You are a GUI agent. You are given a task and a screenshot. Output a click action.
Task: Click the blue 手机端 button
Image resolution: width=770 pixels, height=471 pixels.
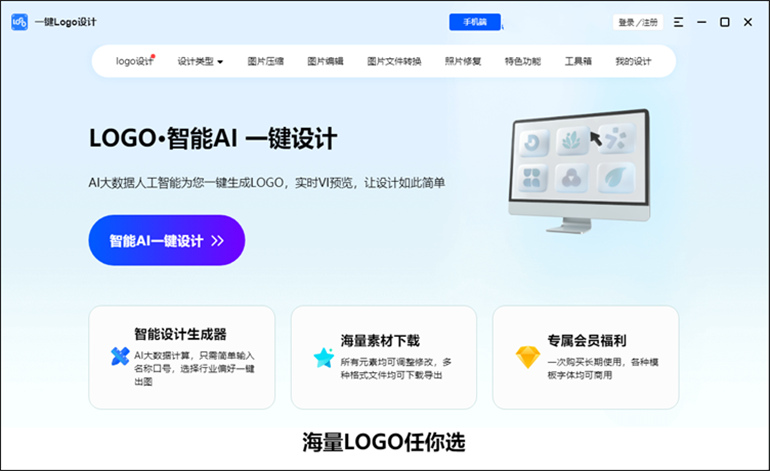click(x=475, y=22)
